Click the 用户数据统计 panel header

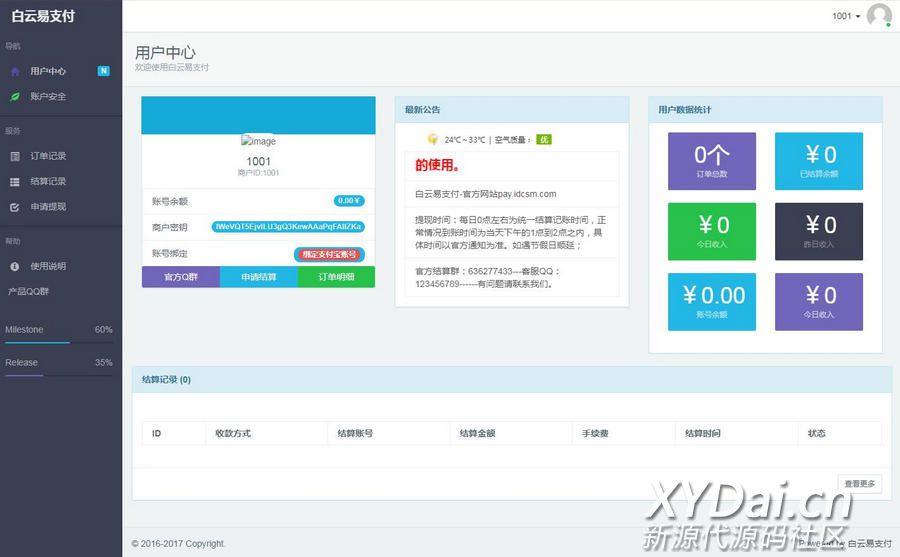[765, 110]
